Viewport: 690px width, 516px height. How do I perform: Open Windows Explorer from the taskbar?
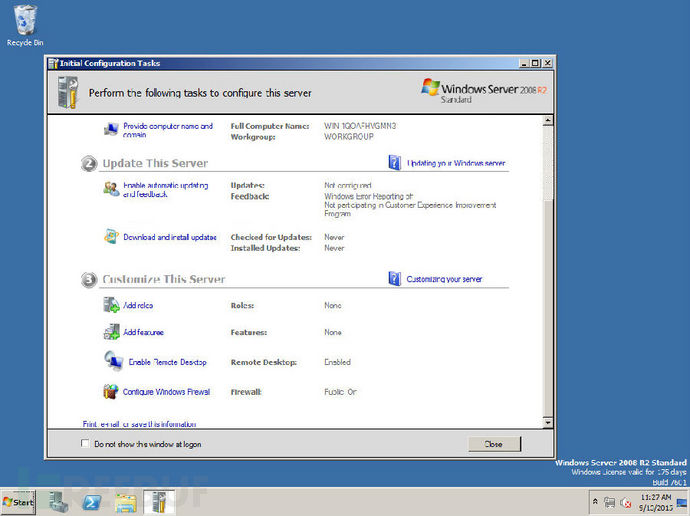[x=126, y=503]
